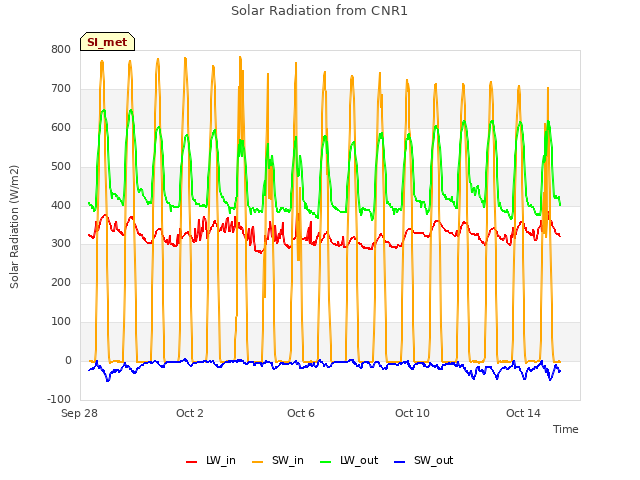Image resolution: width=640 pixels, height=480 pixels.
Task: Click the SI_met annotation label
Action: click(107, 42)
